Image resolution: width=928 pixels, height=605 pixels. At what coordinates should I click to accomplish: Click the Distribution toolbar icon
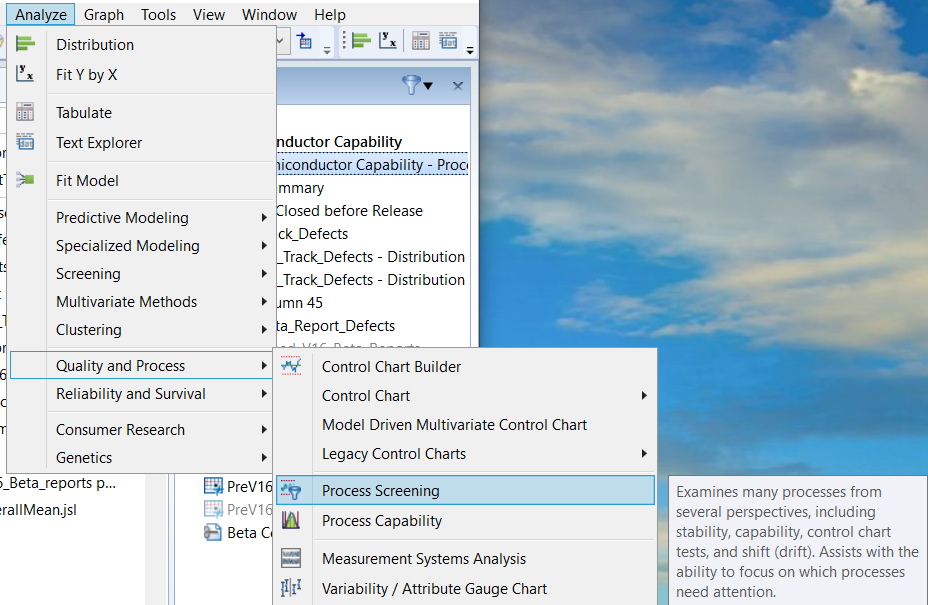point(361,40)
